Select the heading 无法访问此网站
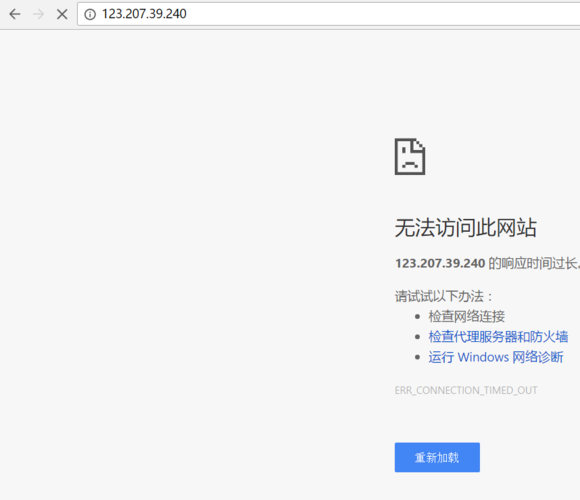The width and height of the screenshot is (580, 500). 465,227
